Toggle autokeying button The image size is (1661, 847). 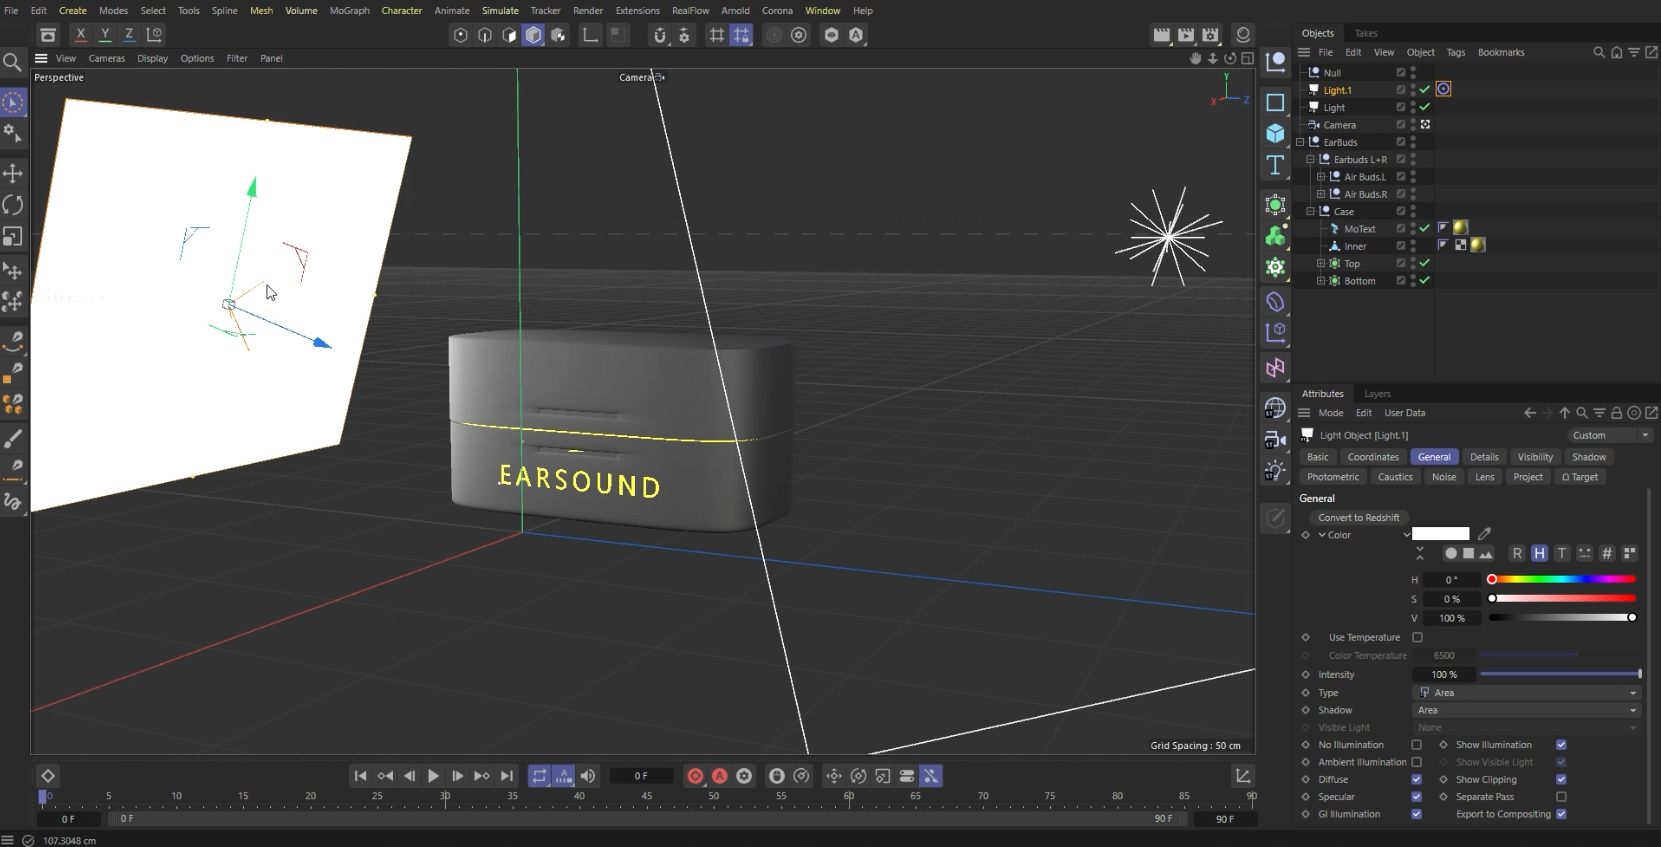[719, 776]
